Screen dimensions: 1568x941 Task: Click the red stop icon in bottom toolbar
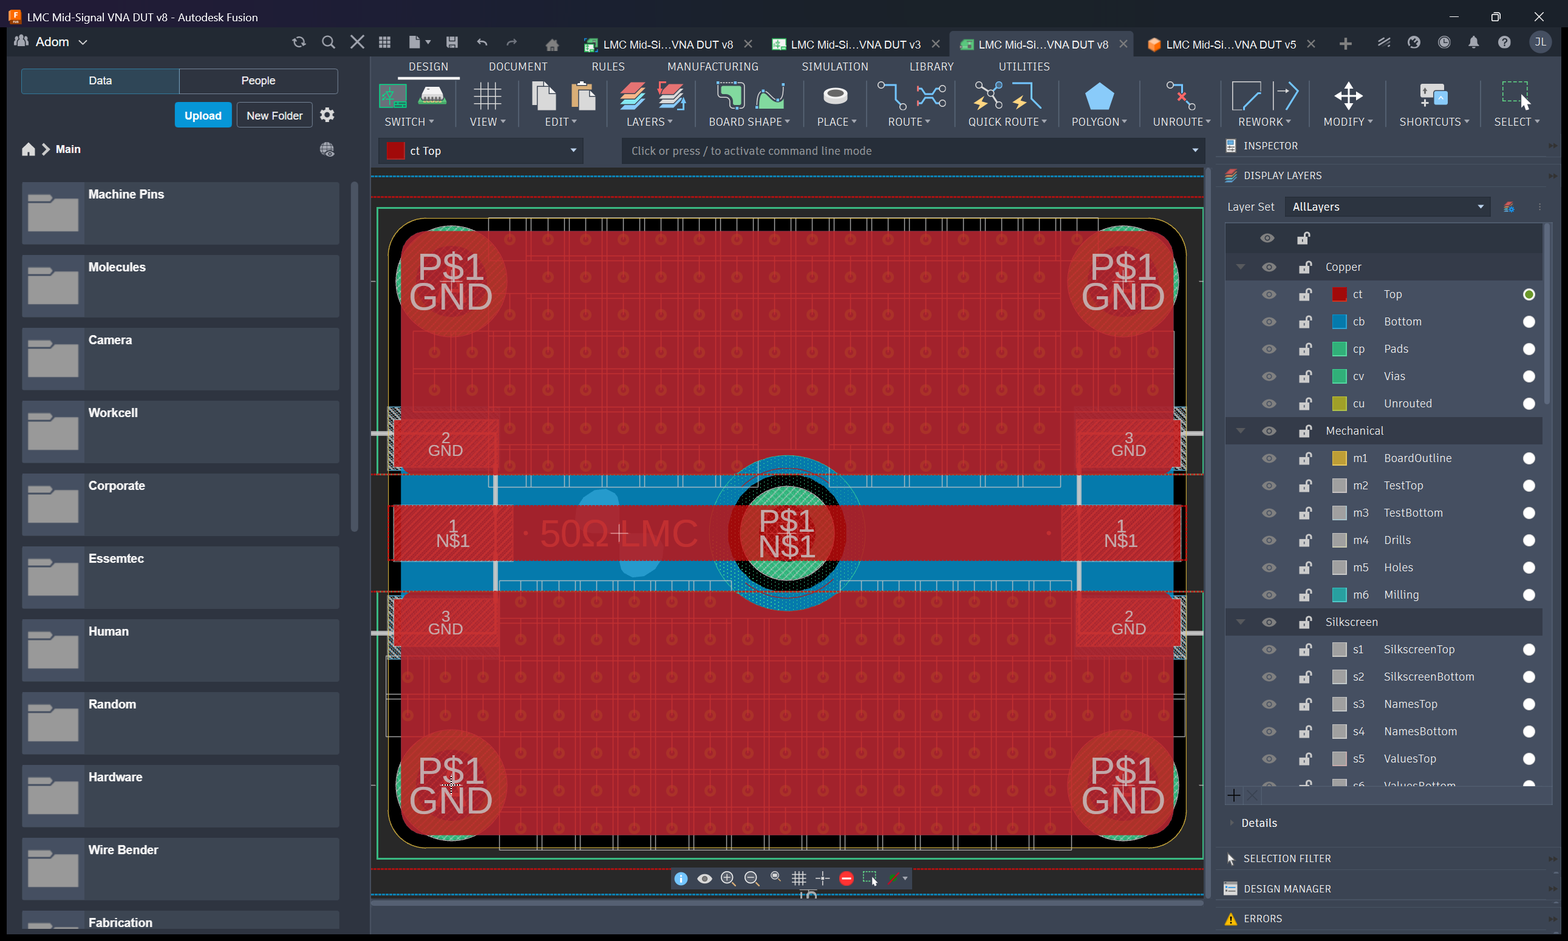coord(846,878)
